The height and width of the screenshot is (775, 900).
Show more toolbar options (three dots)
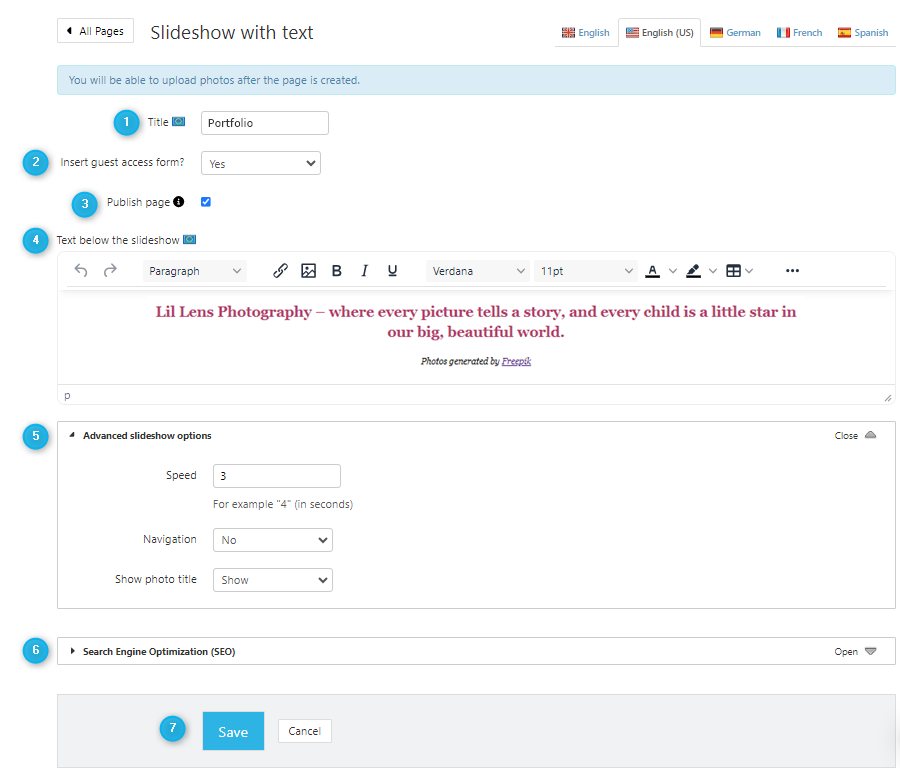pos(792,270)
